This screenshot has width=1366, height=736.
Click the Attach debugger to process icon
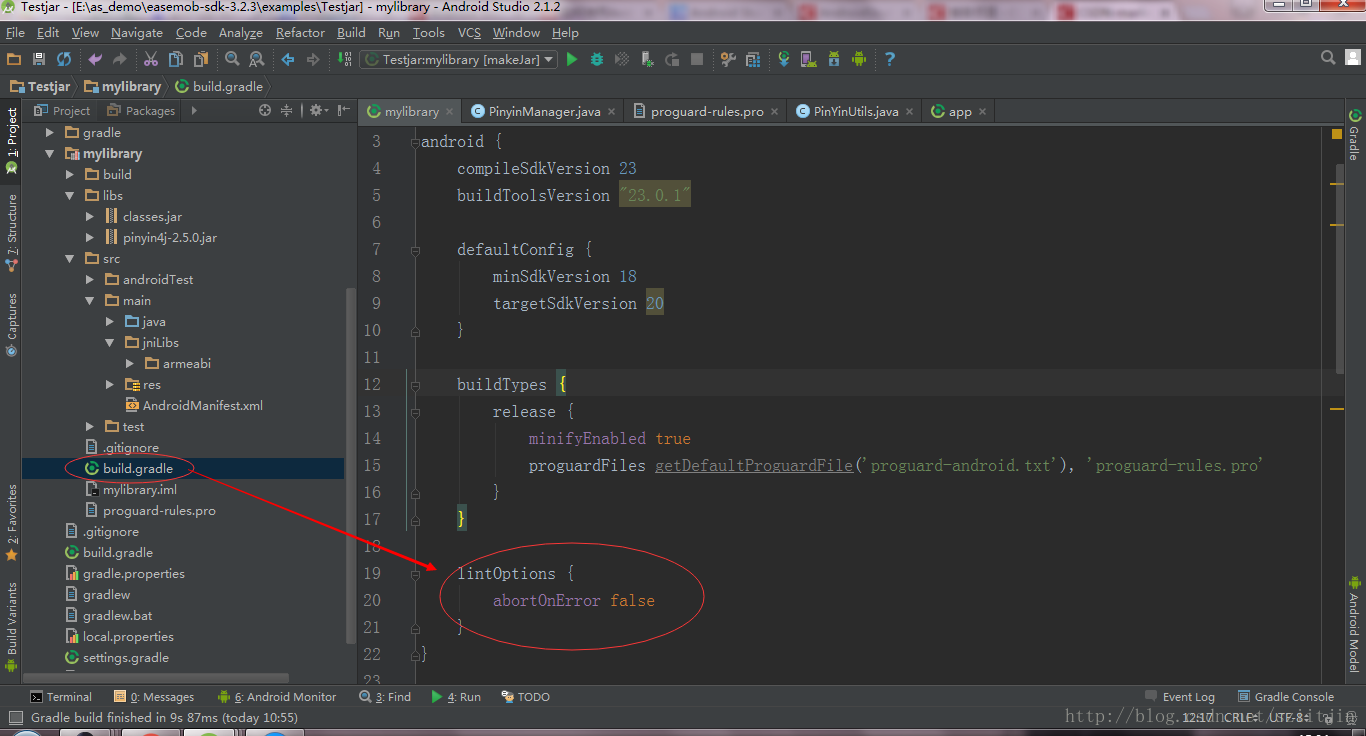(647, 59)
